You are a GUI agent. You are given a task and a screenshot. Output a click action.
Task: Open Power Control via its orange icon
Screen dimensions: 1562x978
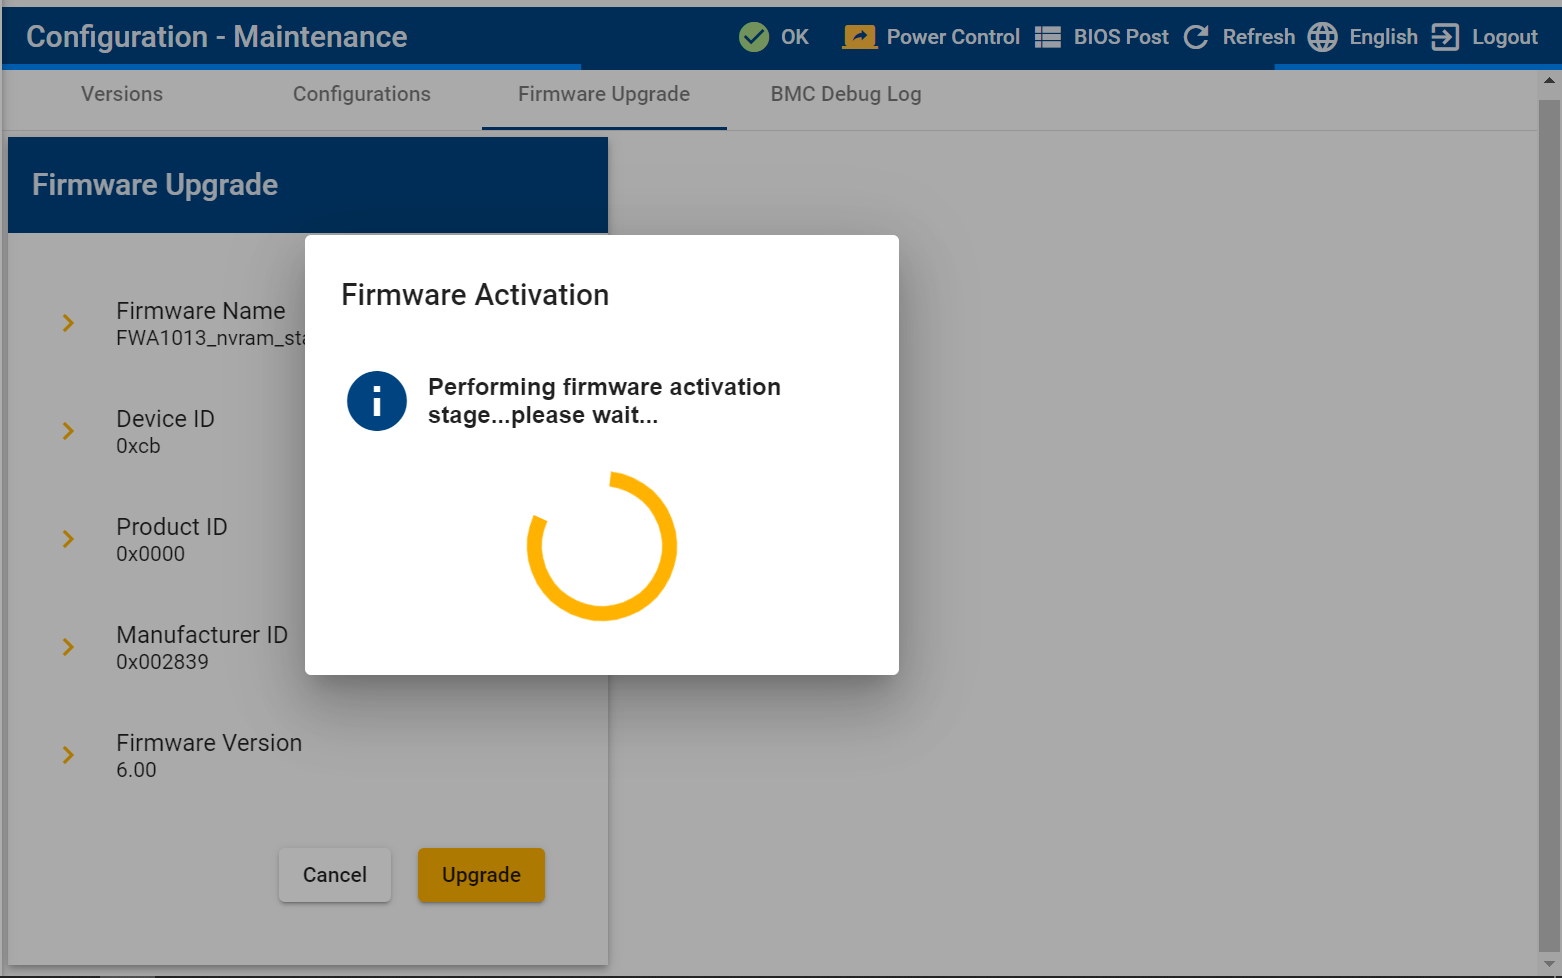[x=859, y=37]
